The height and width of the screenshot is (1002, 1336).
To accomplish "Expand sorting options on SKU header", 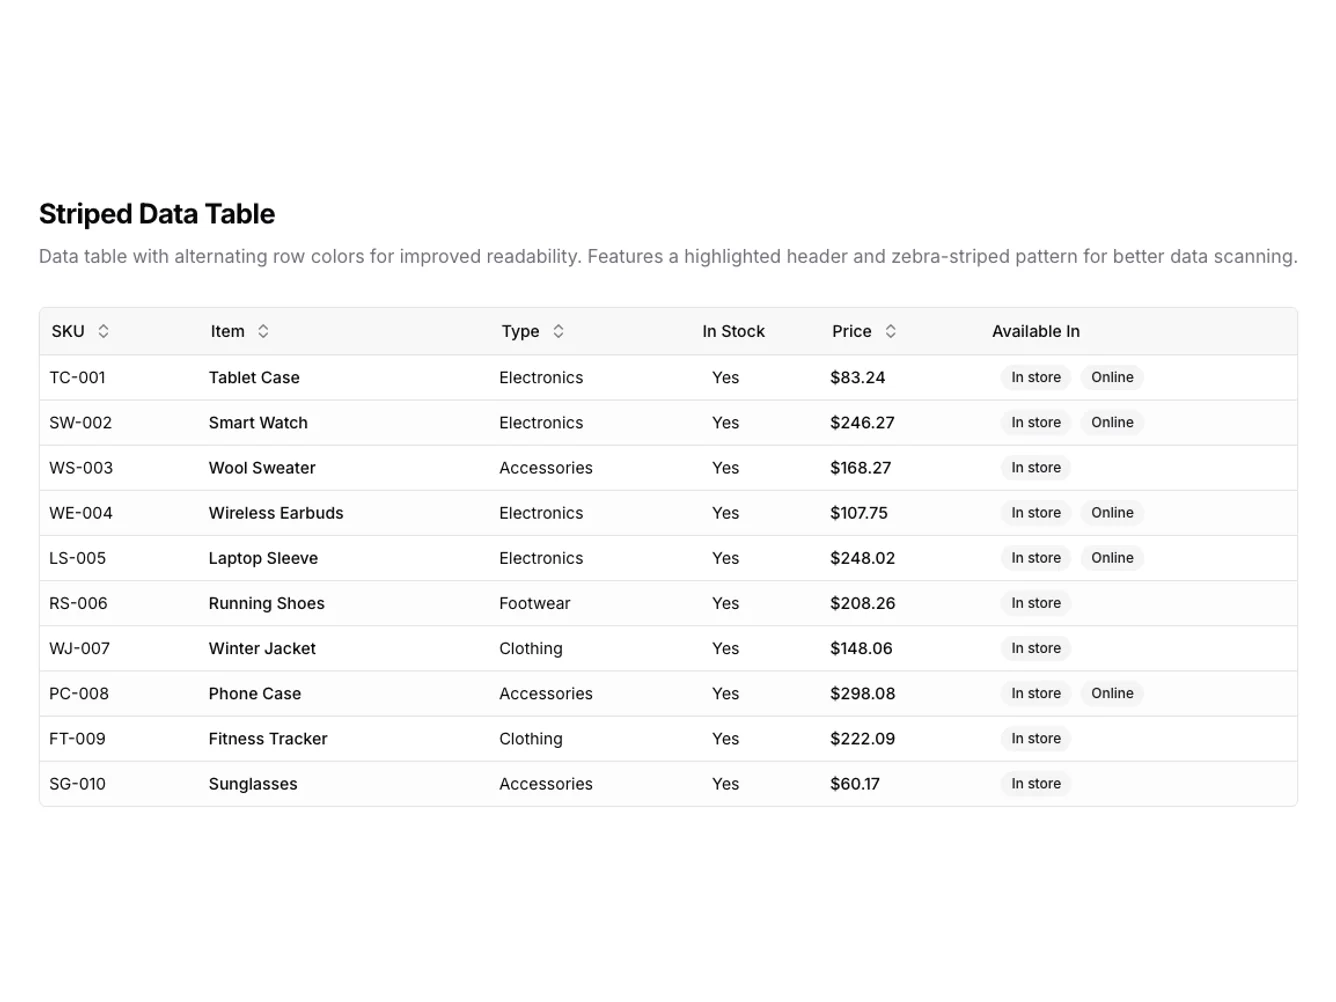I will 104,331.
